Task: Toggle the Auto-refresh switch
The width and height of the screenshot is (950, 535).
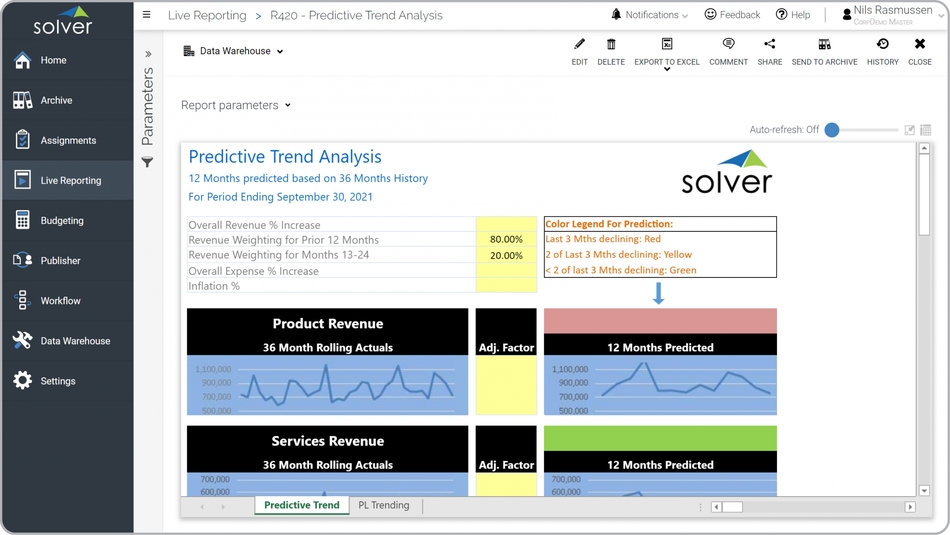Action: (832, 130)
